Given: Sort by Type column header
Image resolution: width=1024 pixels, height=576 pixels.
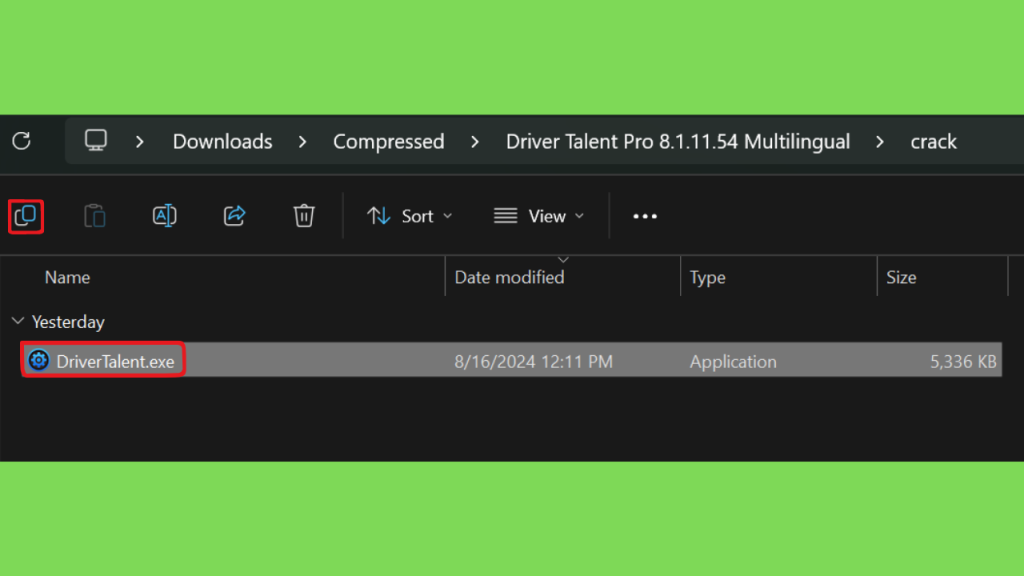Looking at the screenshot, I should point(707,278).
